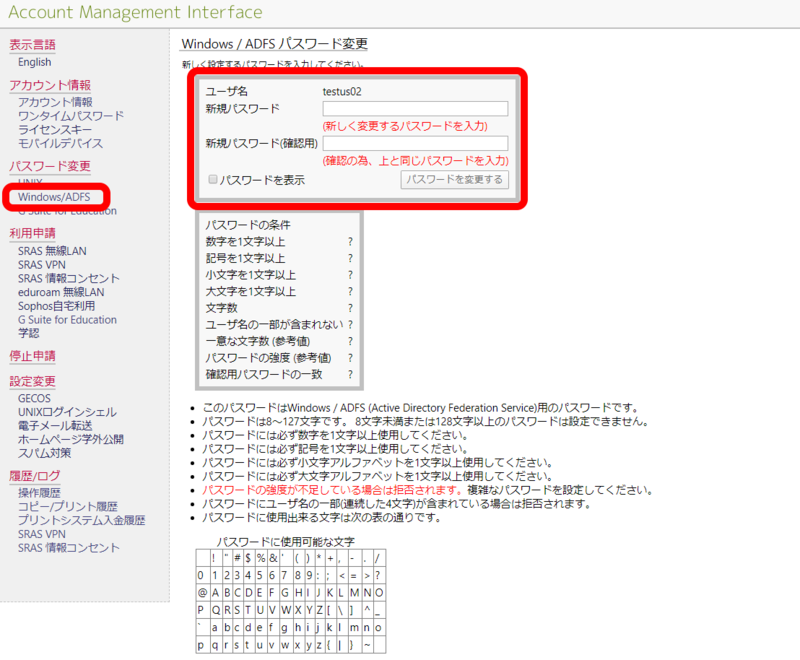Open SRAS 情報コンセント link under 履歴/ログ
800x660 pixels.
coord(68,548)
